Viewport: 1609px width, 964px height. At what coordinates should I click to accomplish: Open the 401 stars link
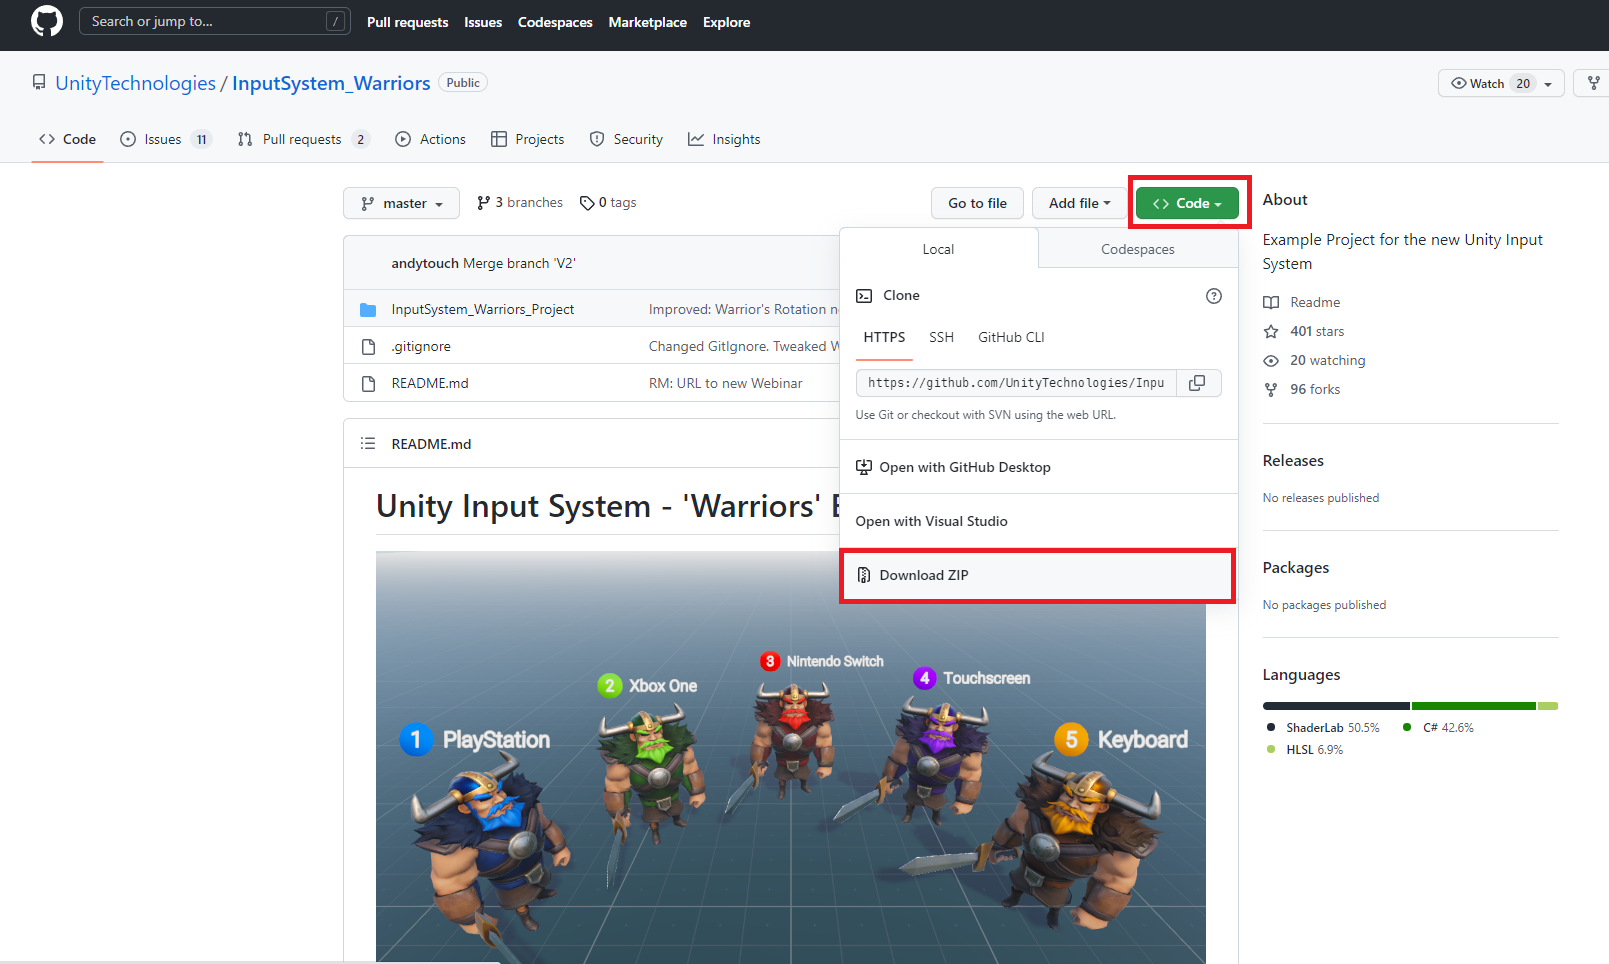pos(1303,331)
